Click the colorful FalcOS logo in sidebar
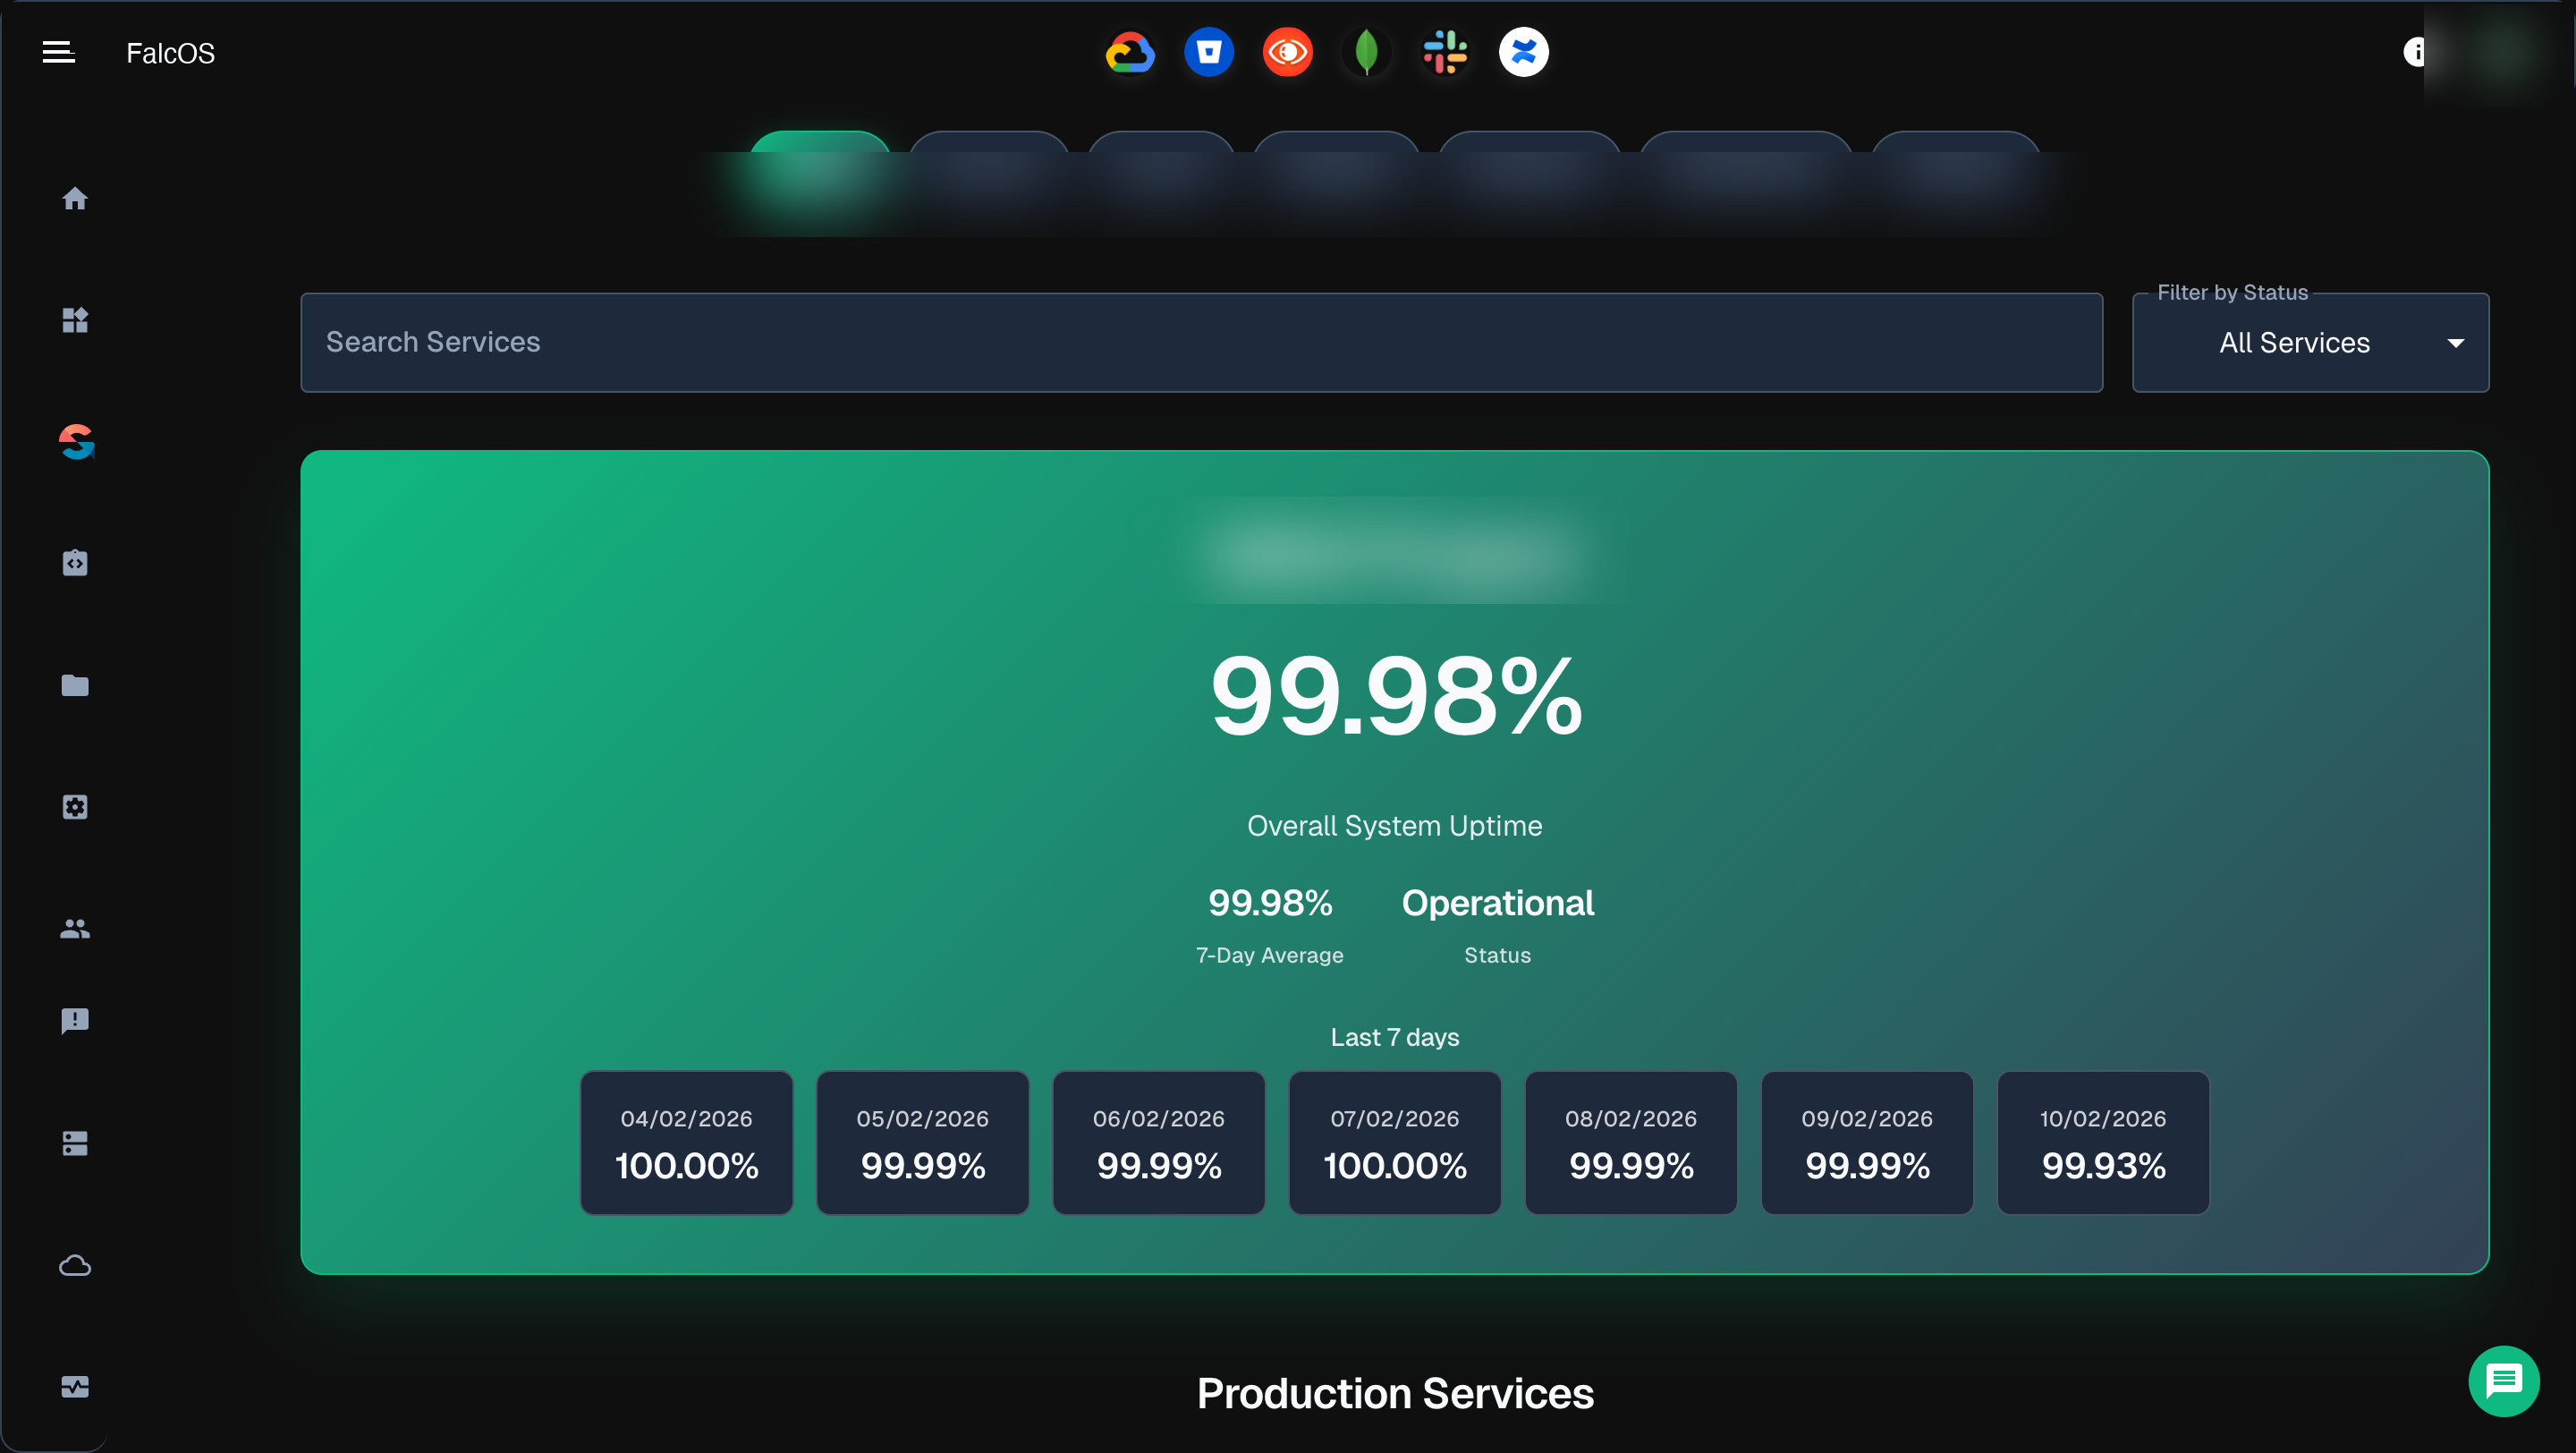This screenshot has width=2576, height=1453. click(75, 441)
